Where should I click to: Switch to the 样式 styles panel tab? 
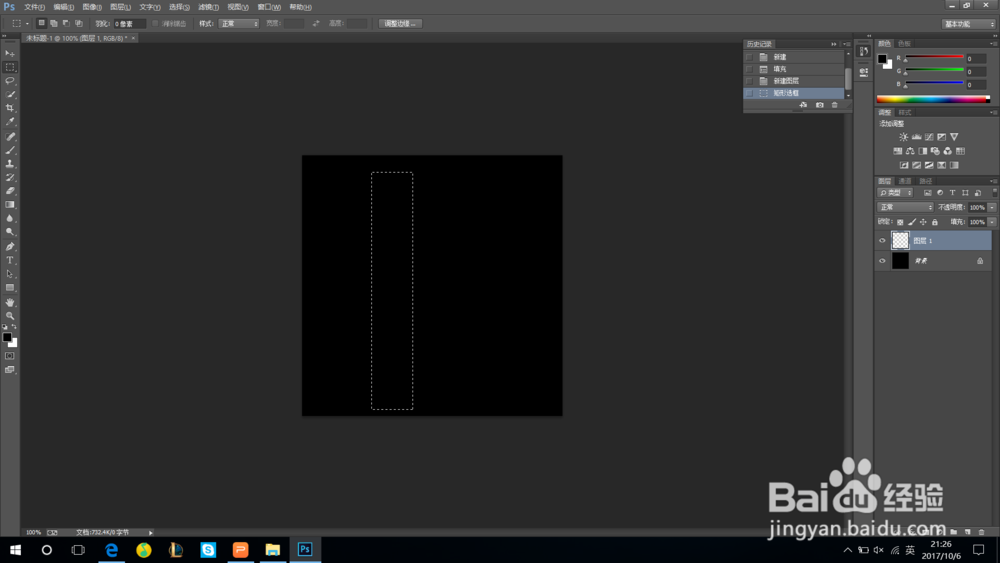905,112
